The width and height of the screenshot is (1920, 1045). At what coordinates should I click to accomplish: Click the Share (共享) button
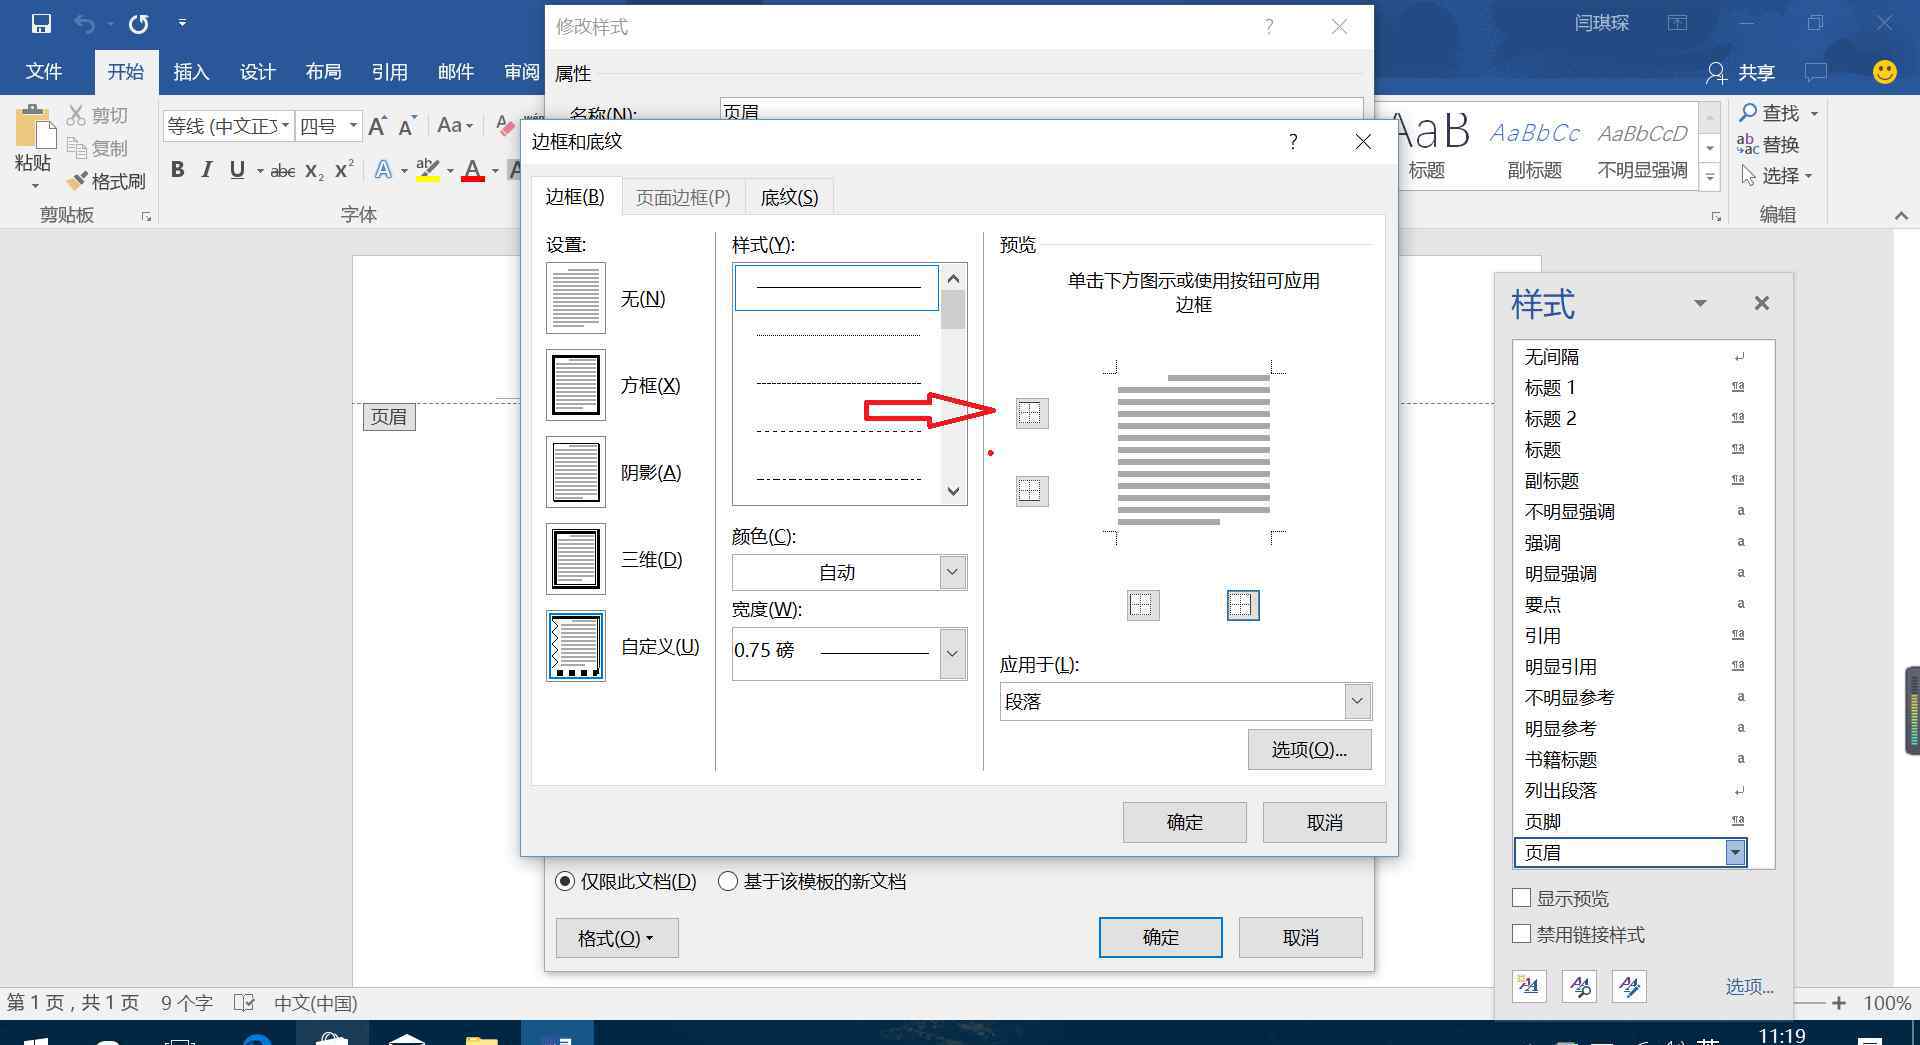coord(1741,72)
